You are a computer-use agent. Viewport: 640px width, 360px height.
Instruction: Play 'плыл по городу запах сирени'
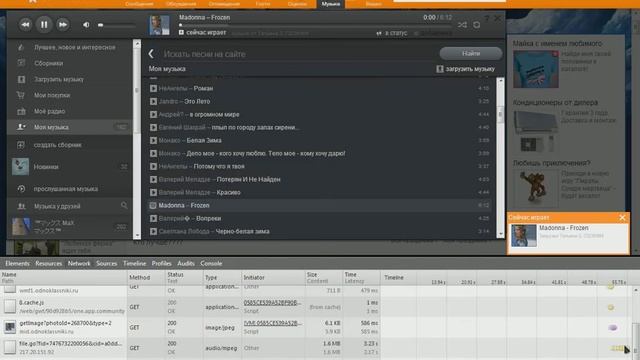click(153, 127)
